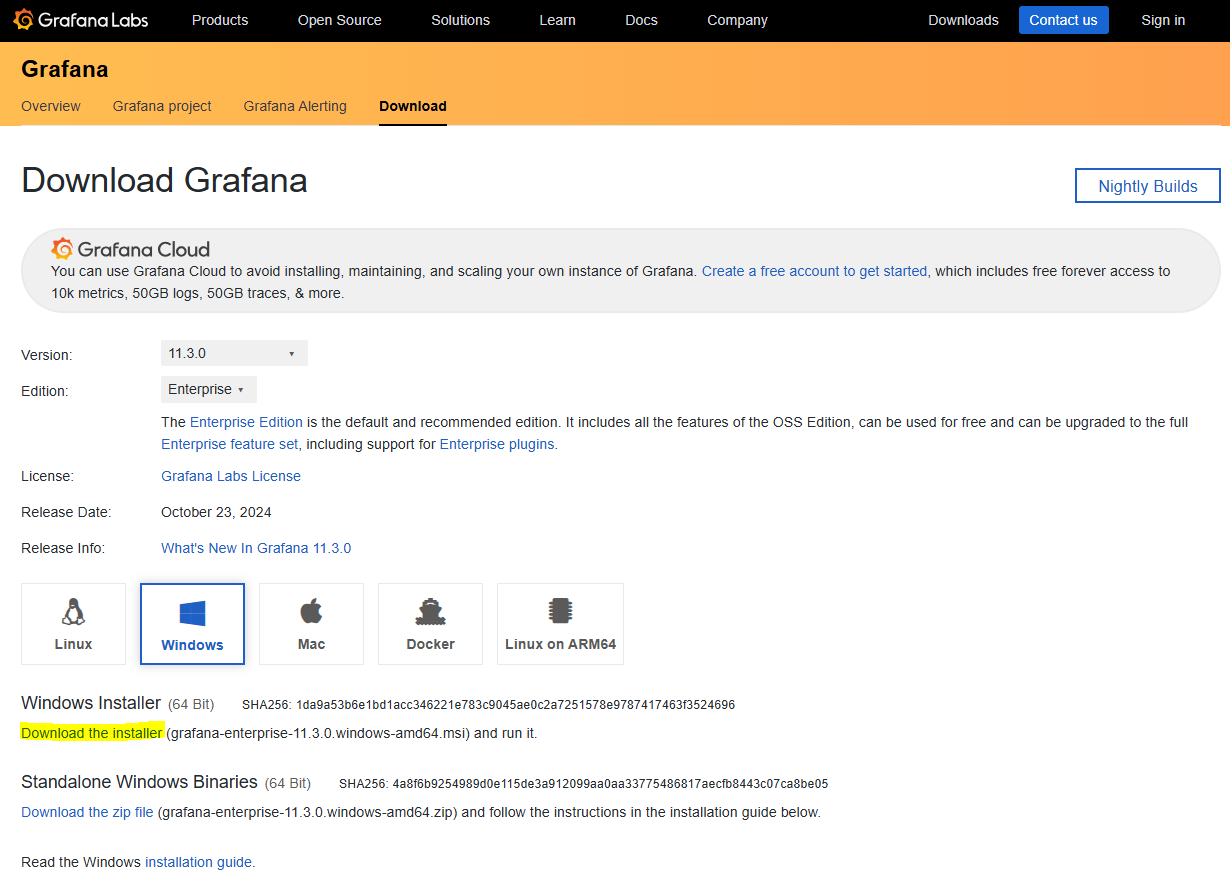Click grafana-enterprise-11.3.0.windows-amd64.msi filename text
Screen dimensions: 1230x886
[318, 733]
